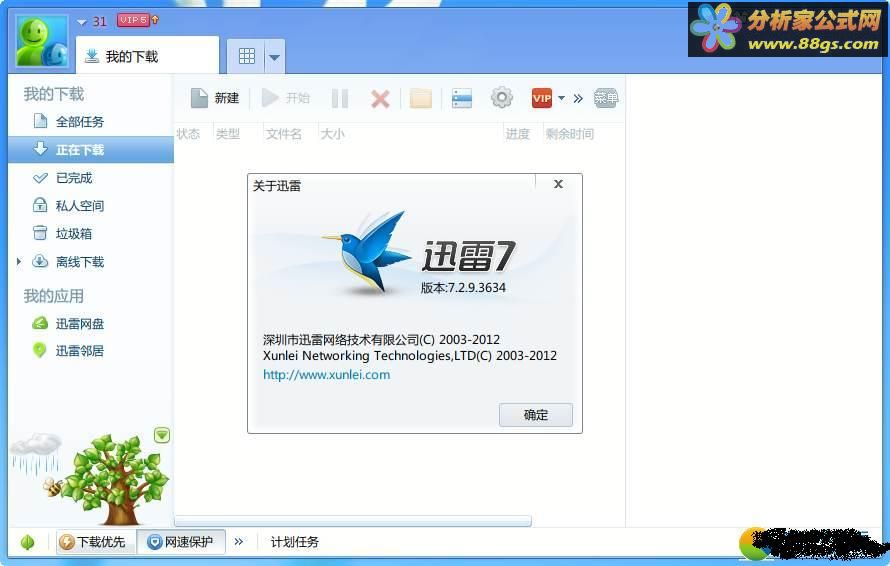
Task: Open the http://www.xunlei.com link
Action: (x=326, y=375)
